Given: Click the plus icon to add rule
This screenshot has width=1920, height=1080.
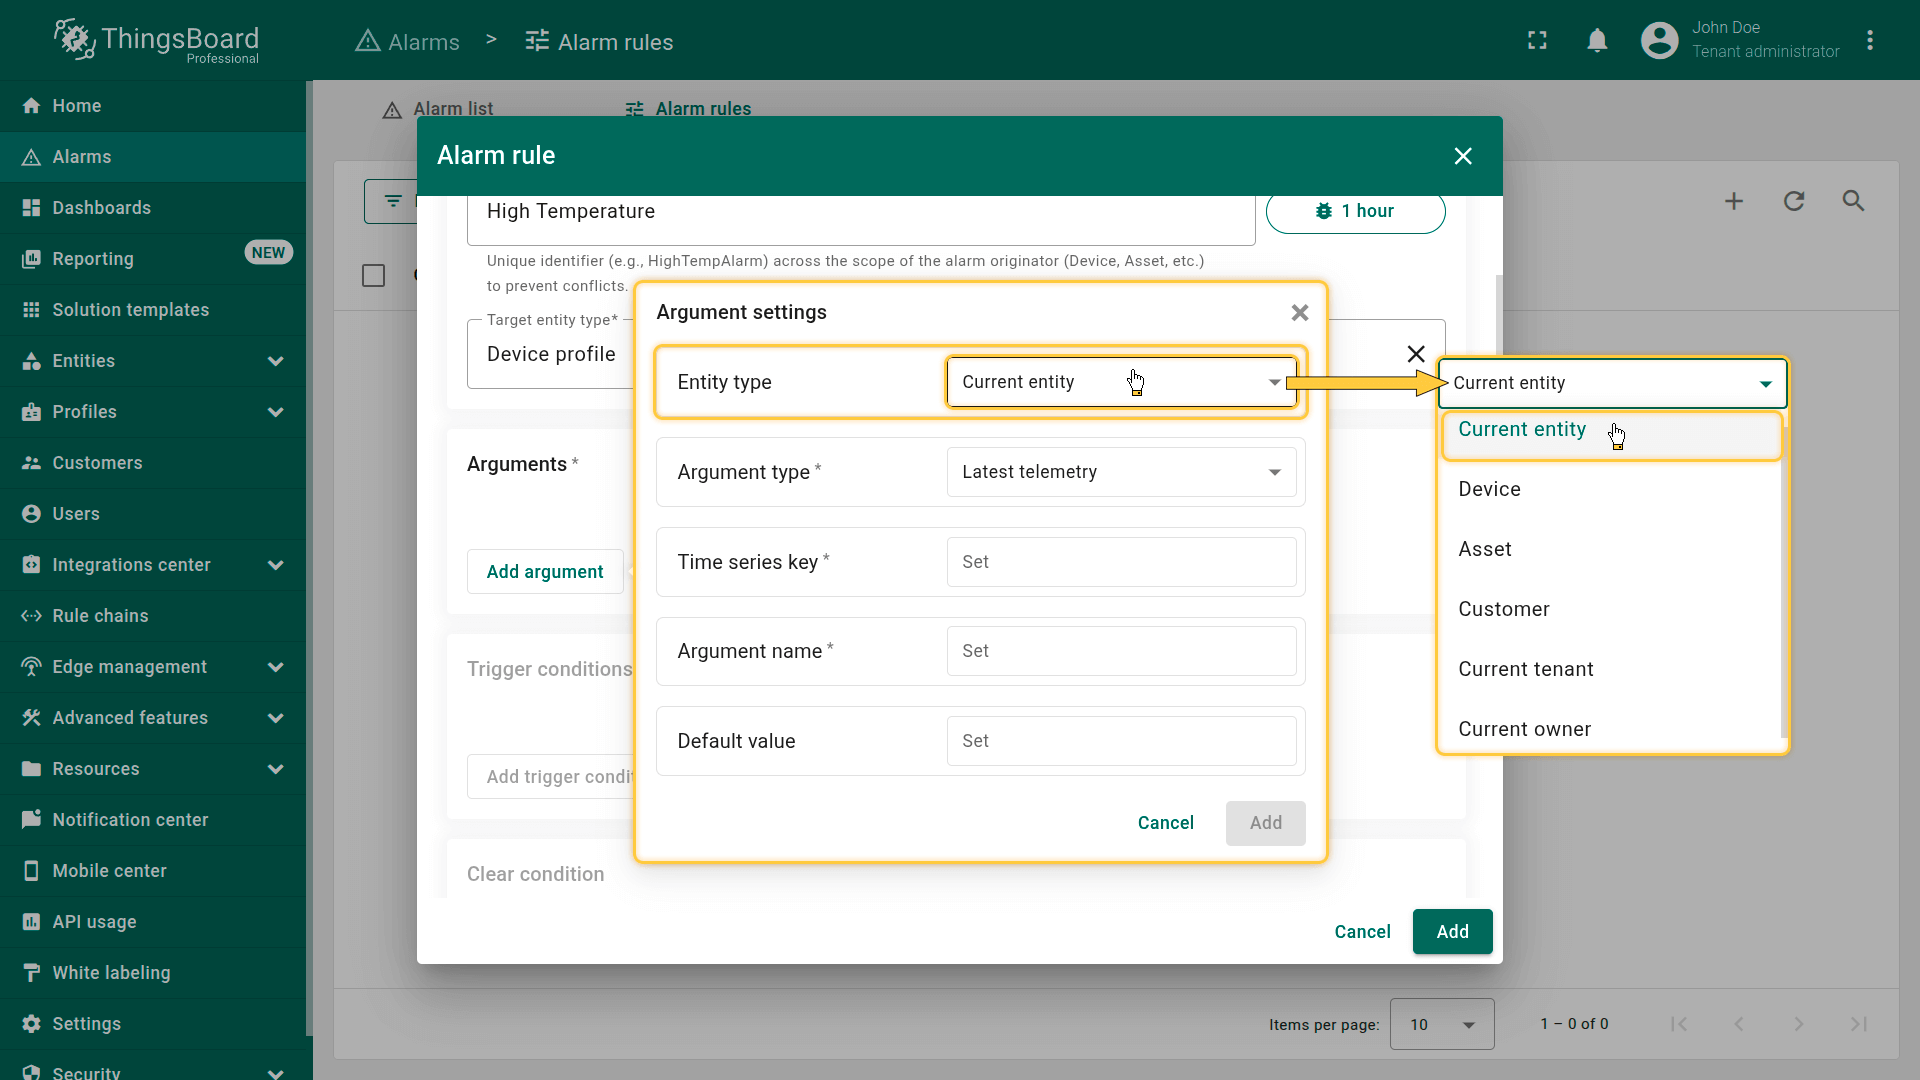Looking at the screenshot, I should coord(1734,201).
